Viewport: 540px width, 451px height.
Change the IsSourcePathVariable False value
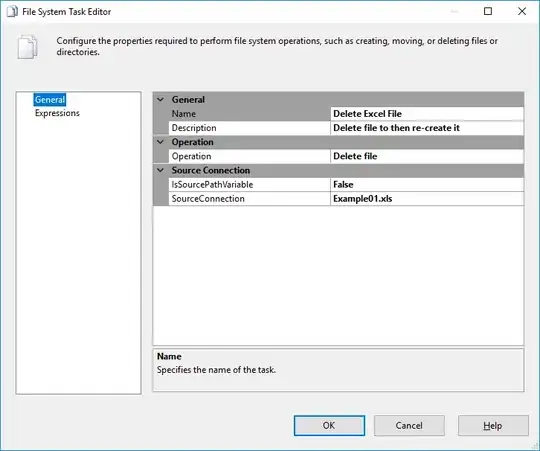coord(427,185)
